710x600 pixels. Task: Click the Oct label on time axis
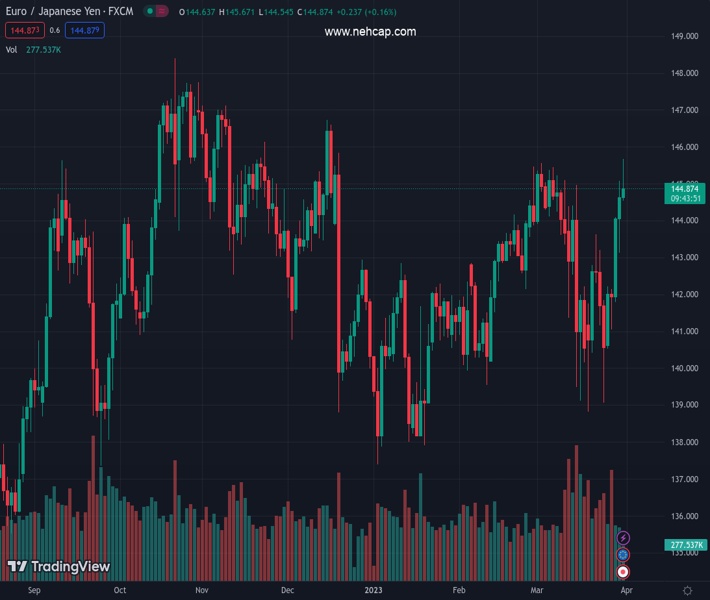tap(119, 591)
